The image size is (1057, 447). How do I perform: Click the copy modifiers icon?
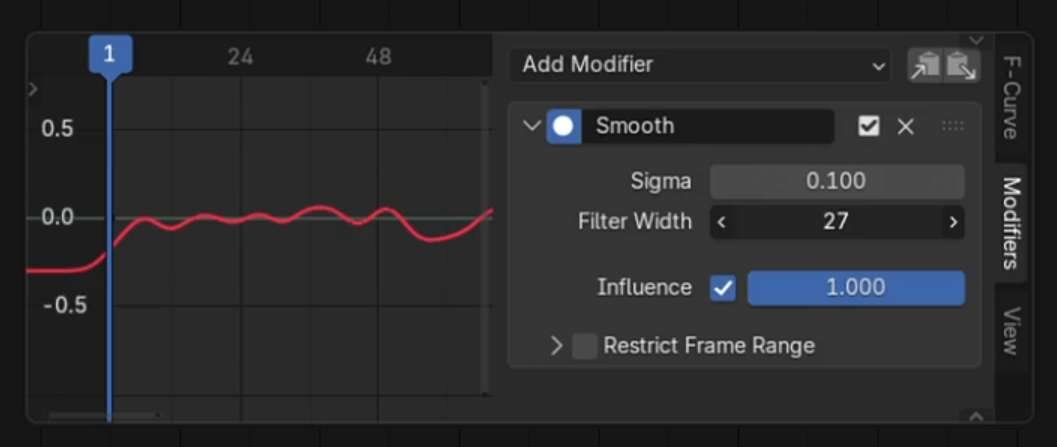(x=925, y=66)
